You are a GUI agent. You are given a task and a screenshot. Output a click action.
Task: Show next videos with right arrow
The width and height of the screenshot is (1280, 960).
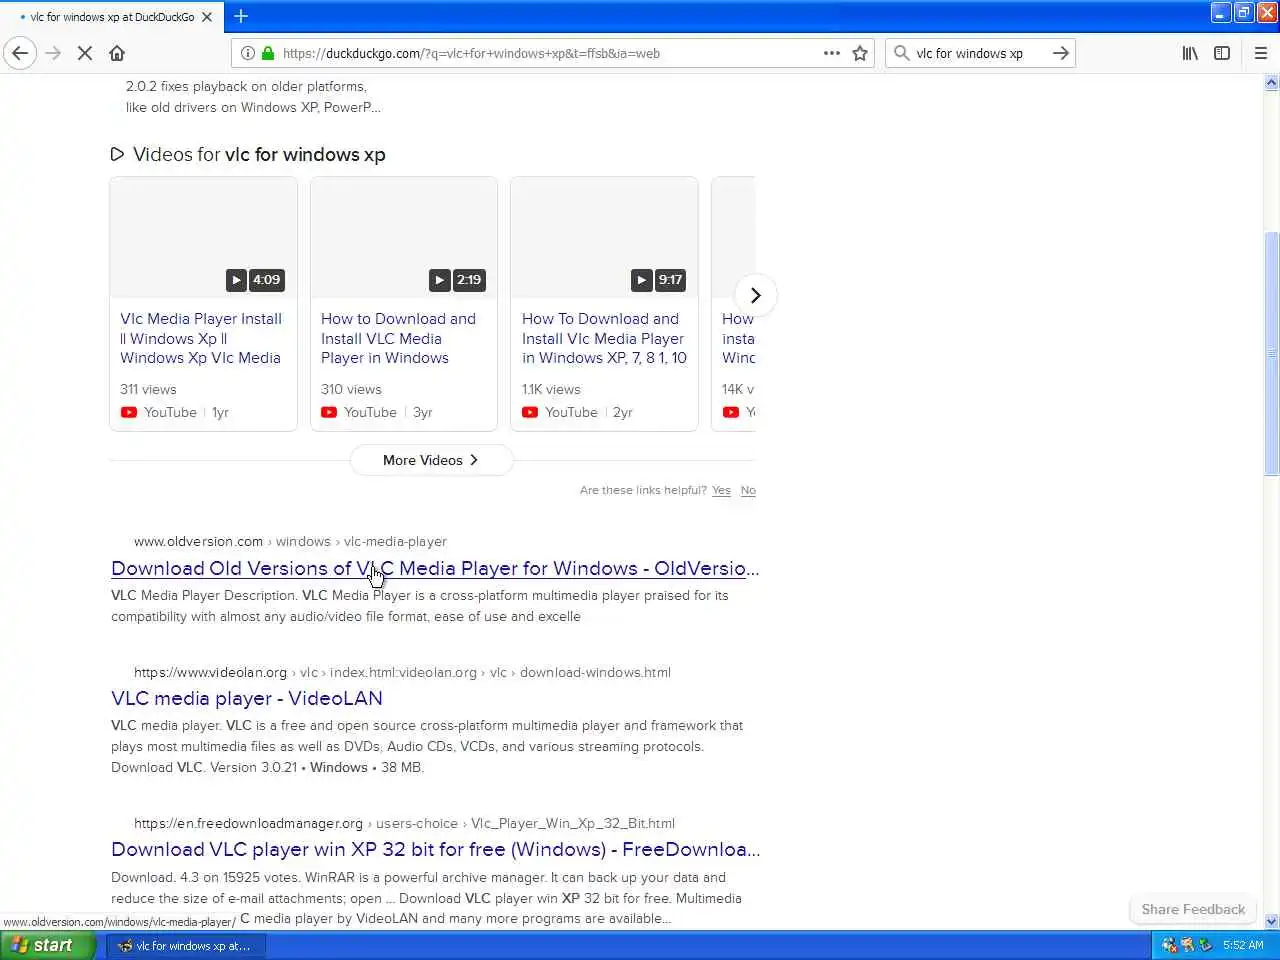click(755, 295)
